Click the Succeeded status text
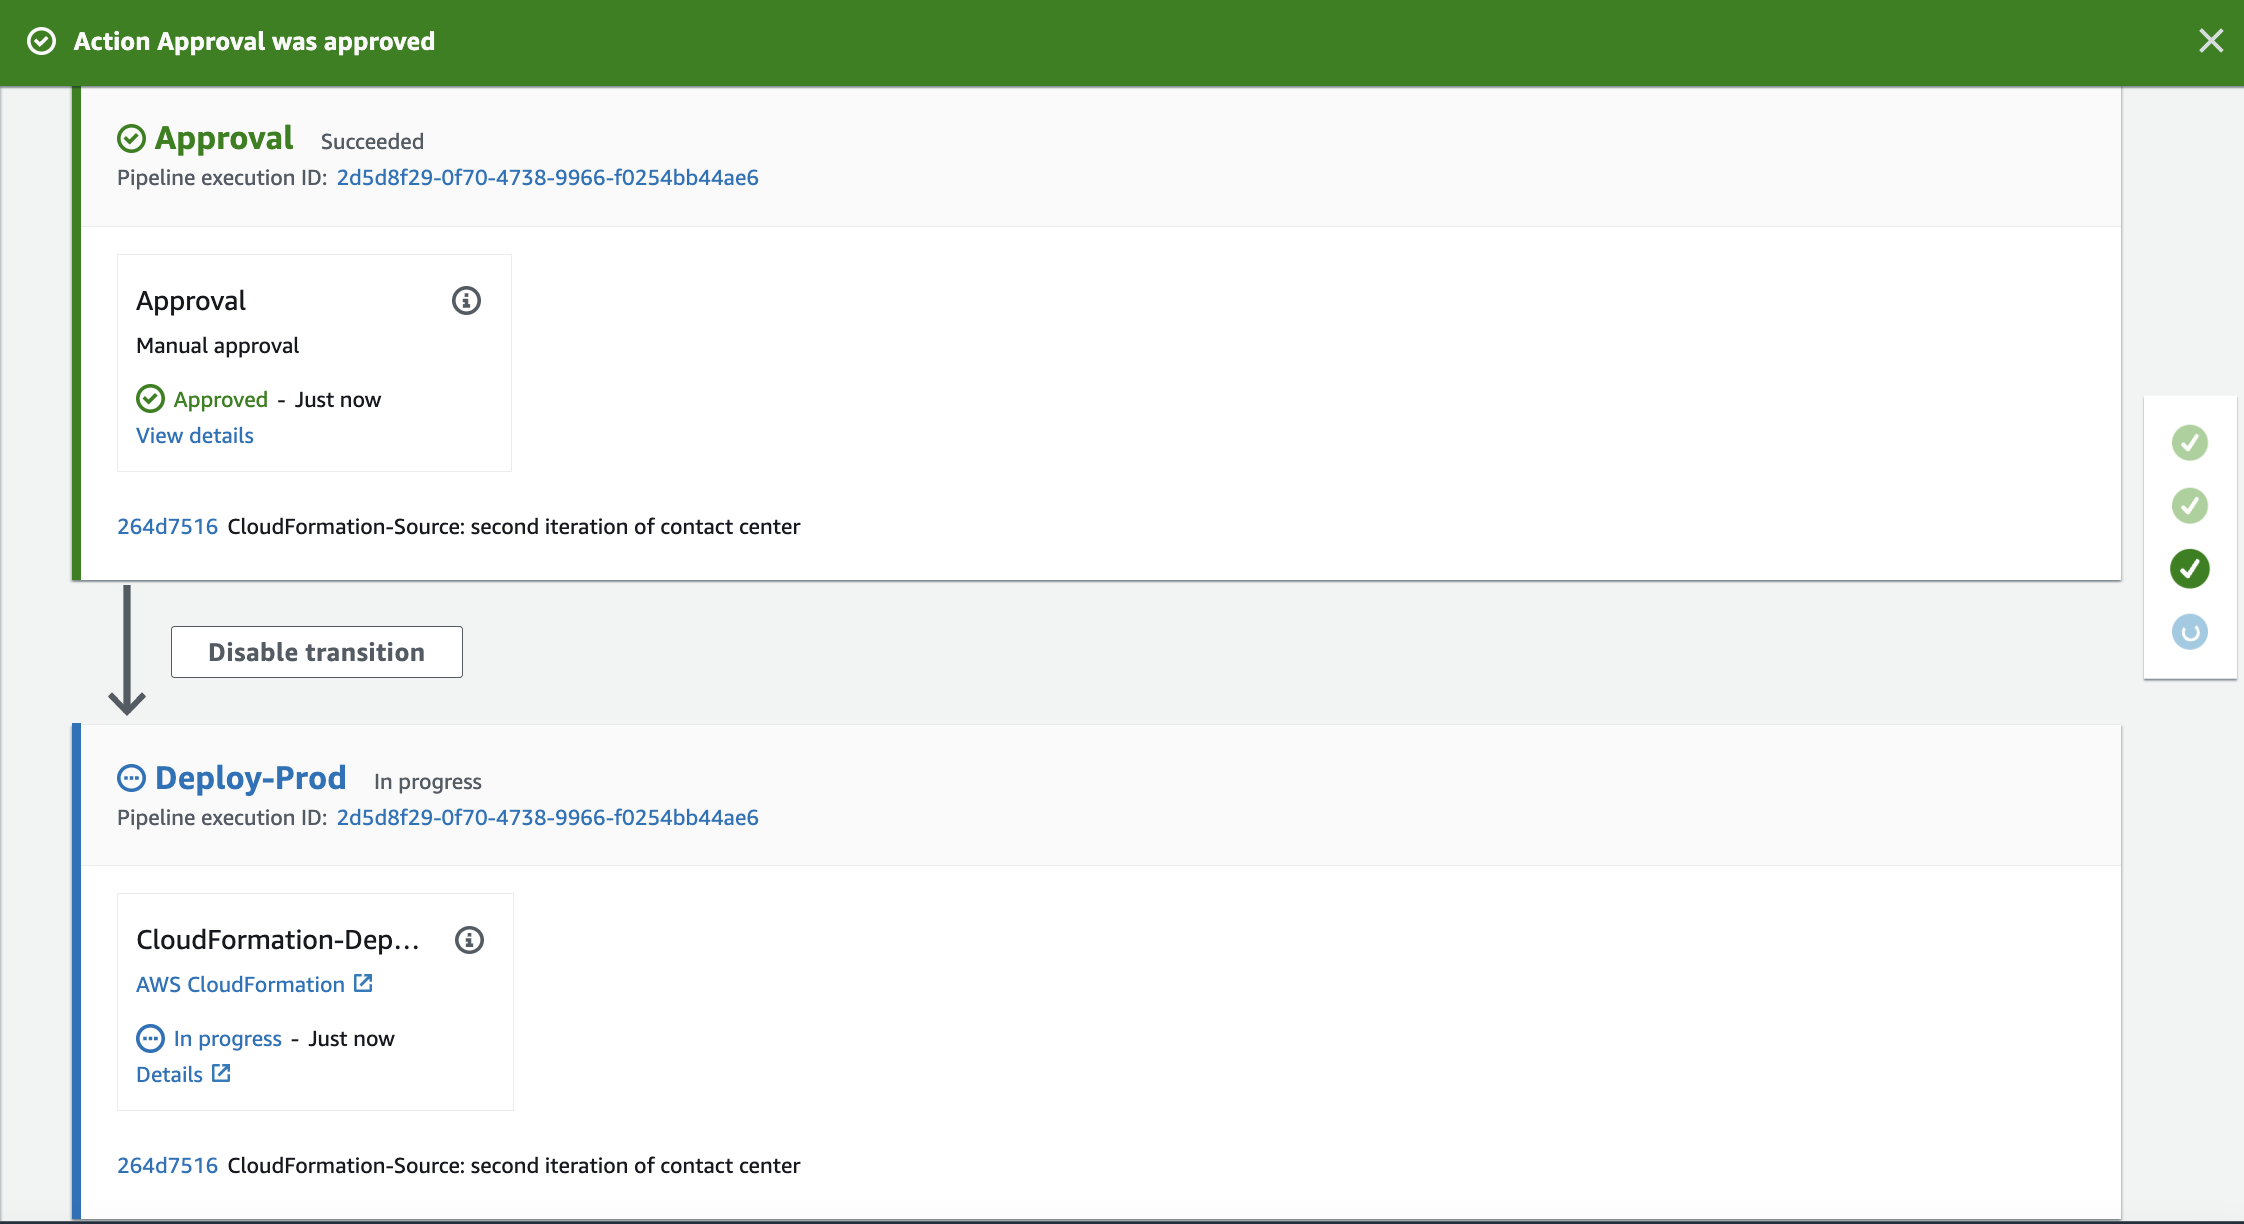 point(372,141)
